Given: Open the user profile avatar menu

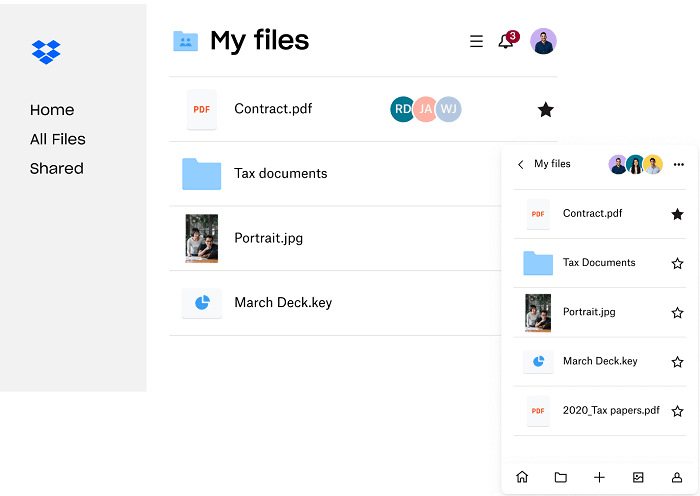Looking at the screenshot, I should click(543, 41).
